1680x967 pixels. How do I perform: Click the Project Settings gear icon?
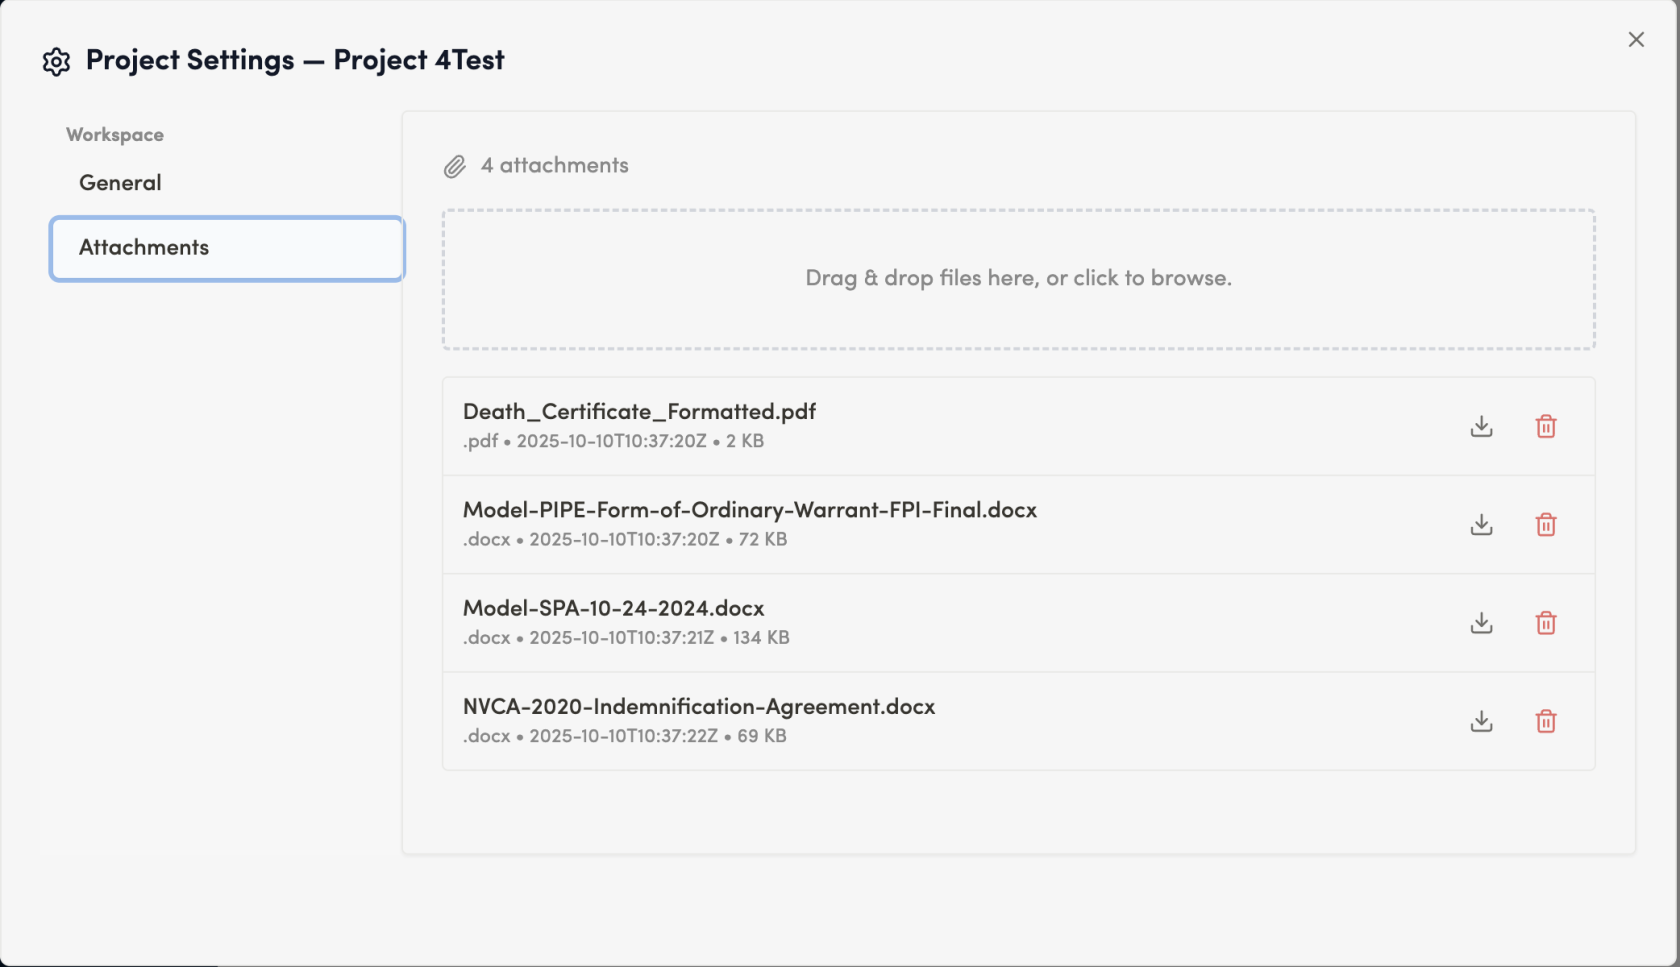57,61
